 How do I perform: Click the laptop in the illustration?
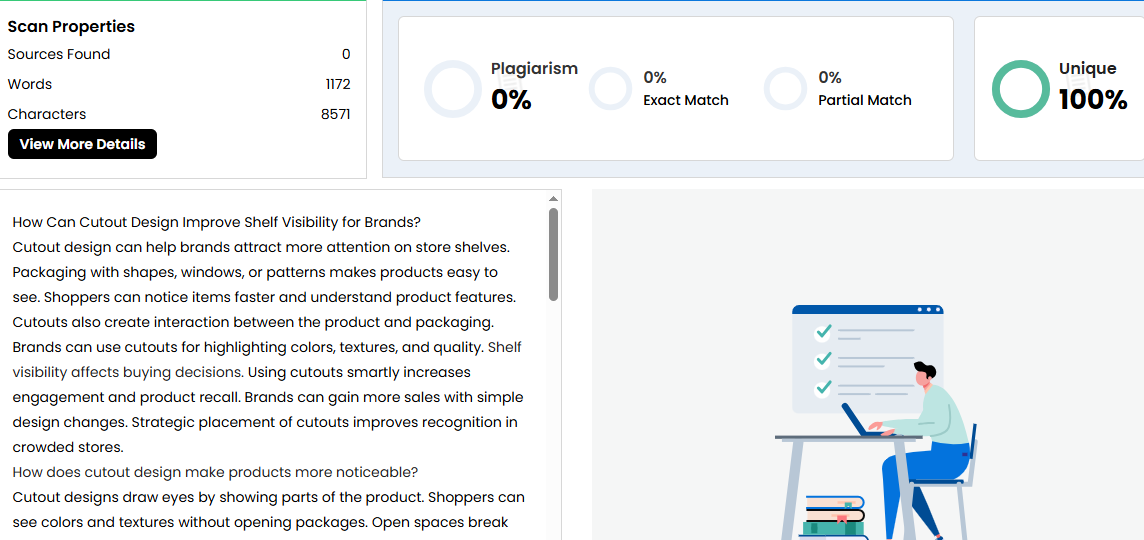tap(862, 421)
